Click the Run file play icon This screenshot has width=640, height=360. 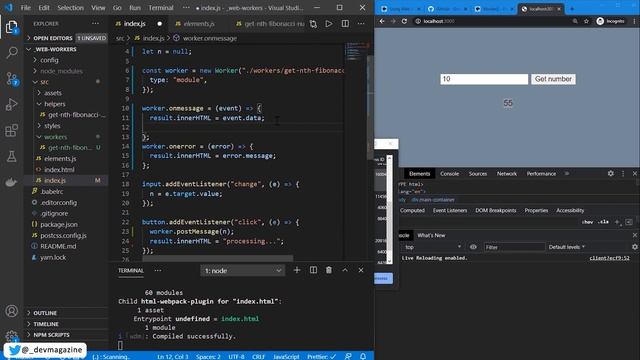pyautogui.click(x=329, y=24)
